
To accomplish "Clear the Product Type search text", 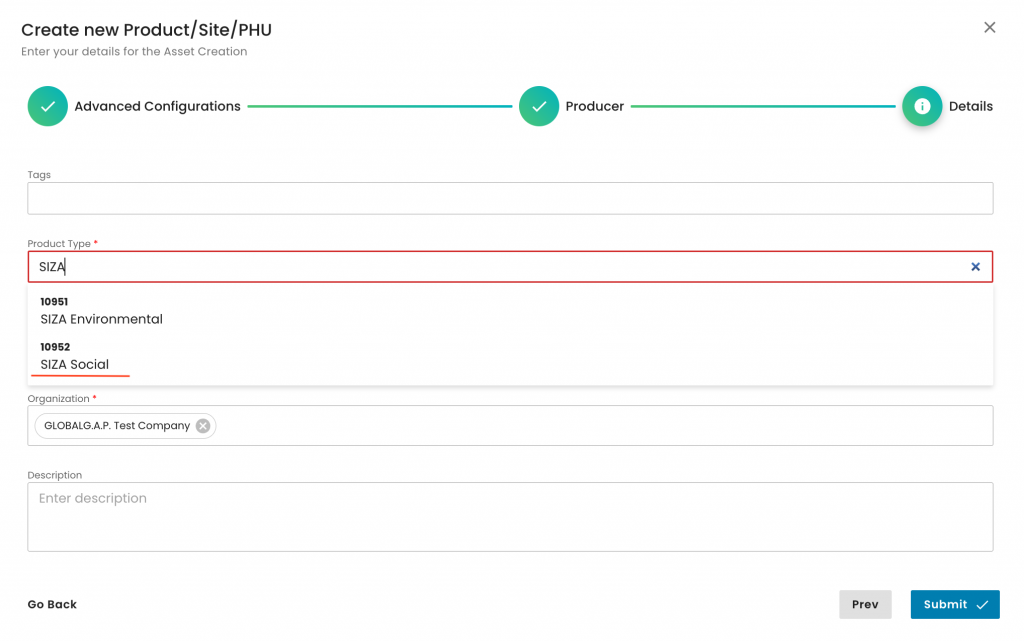I will point(975,267).
